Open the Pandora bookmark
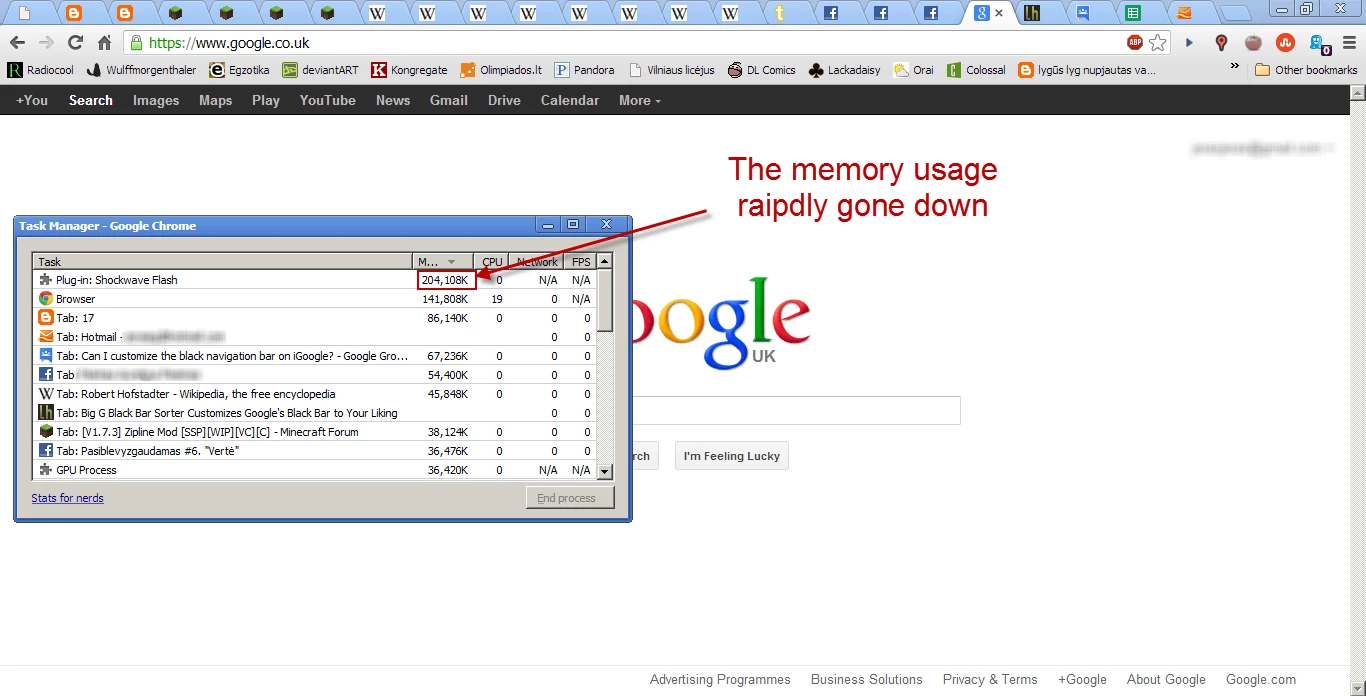Viewport: 1366px width, 696px height. [x=585, y=70]
